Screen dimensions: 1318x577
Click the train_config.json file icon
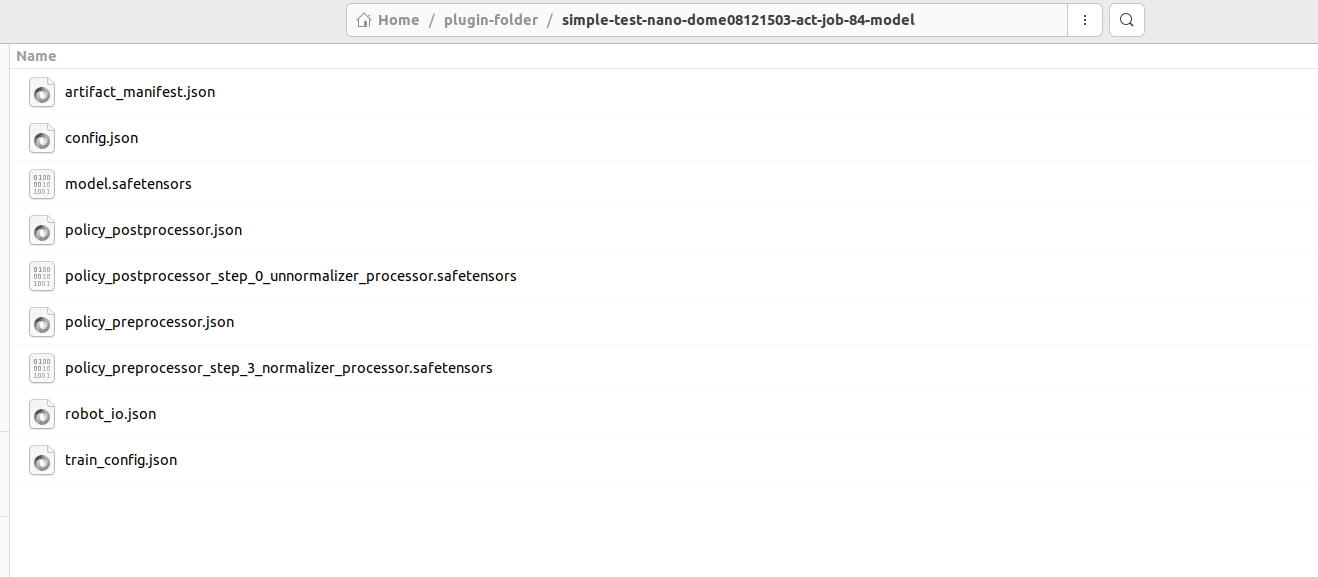pos(42,460)
